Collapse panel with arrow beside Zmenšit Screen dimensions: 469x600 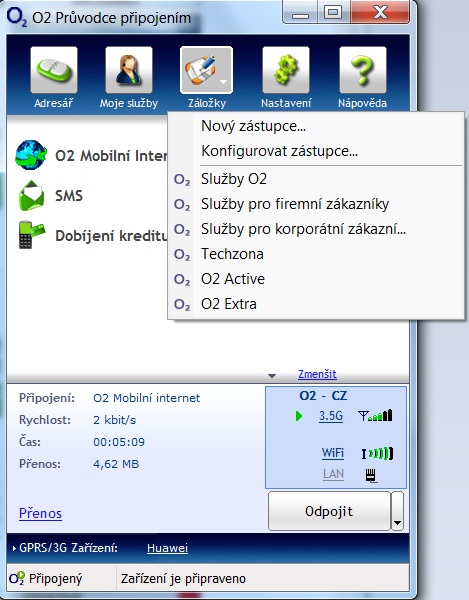[272, 376]
